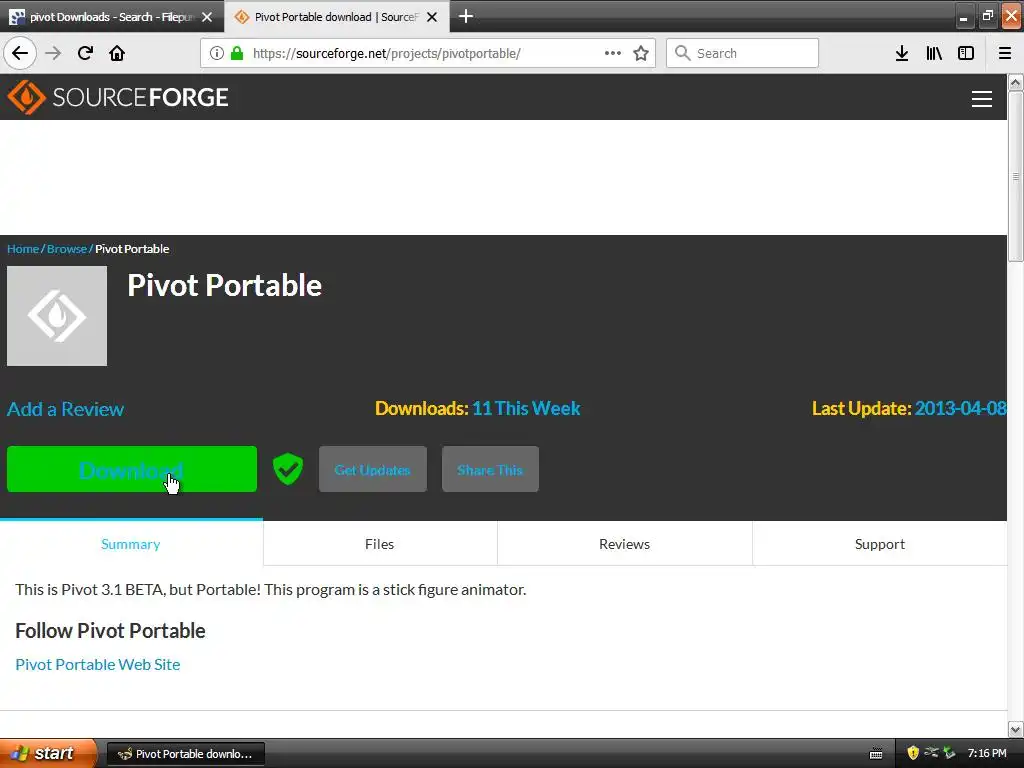Click the browser Search field
This screenshot has height=768, width=1024.
point(742,53)
